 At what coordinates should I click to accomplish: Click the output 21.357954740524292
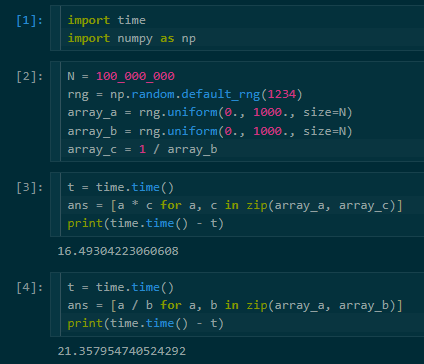coord(122,351)
